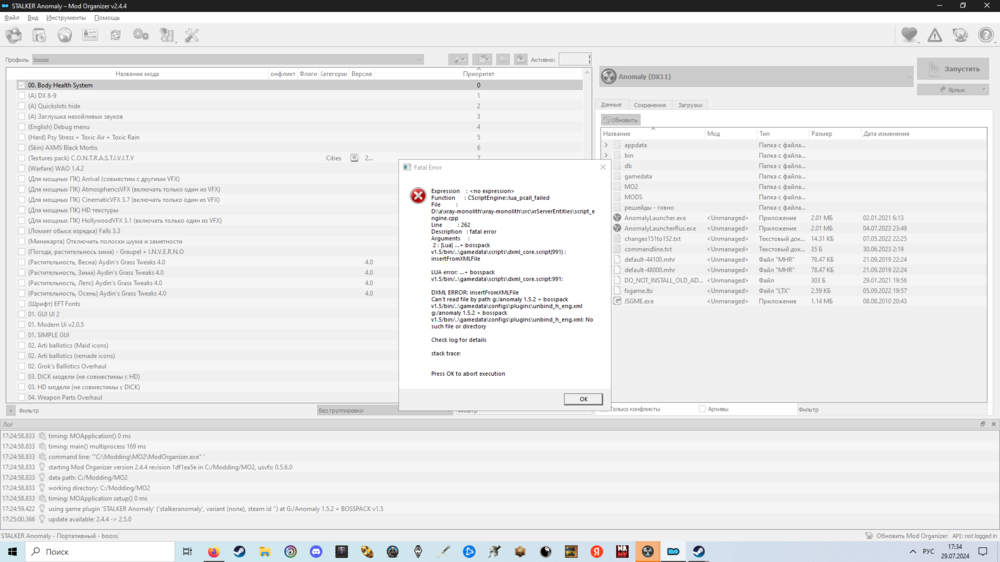Click the refresh toolbar icon
The image size is (1000, 562).
pyautogui.click(x=116, y=36)
